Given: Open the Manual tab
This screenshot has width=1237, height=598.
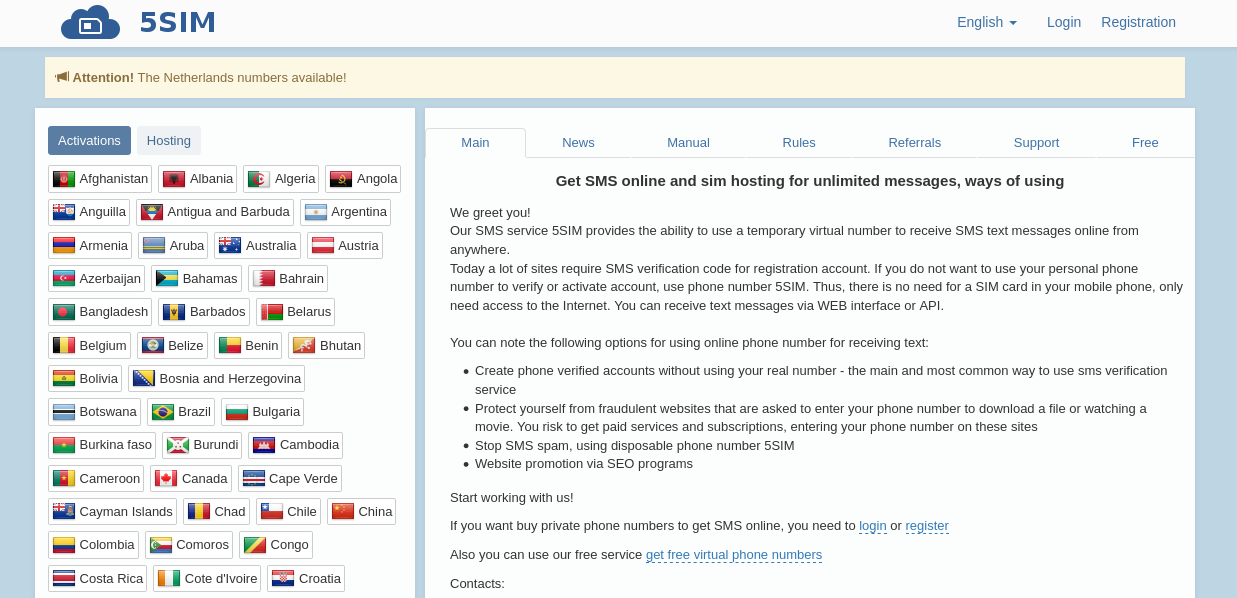Looking at the screenshot, I should [688, 143].
